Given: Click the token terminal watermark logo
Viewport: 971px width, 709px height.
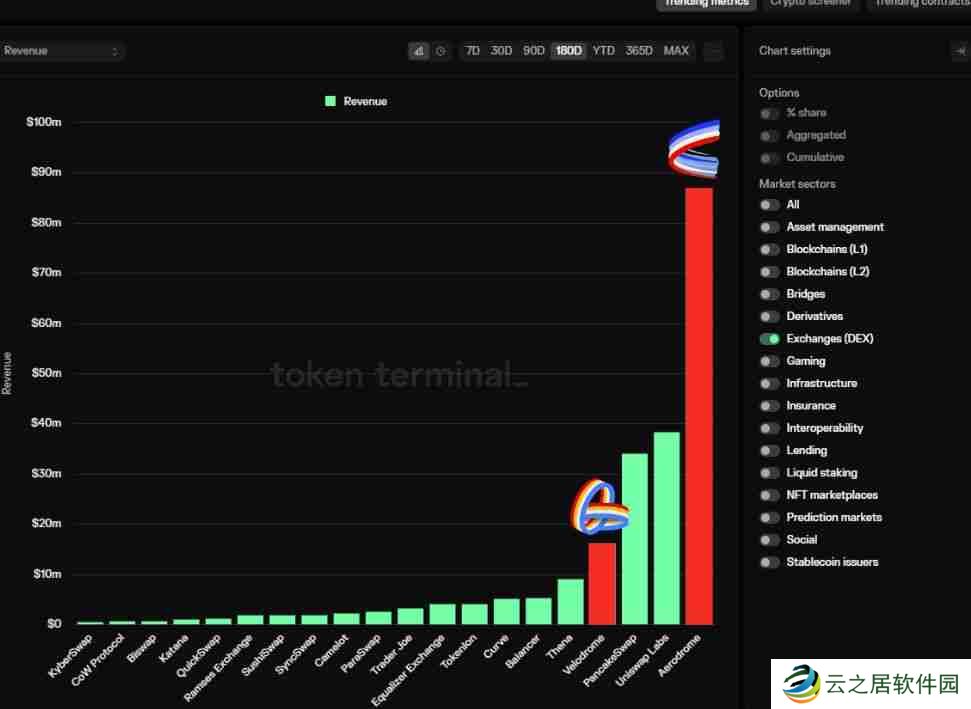Looking at the screenshot, I should tap(397, 375).
